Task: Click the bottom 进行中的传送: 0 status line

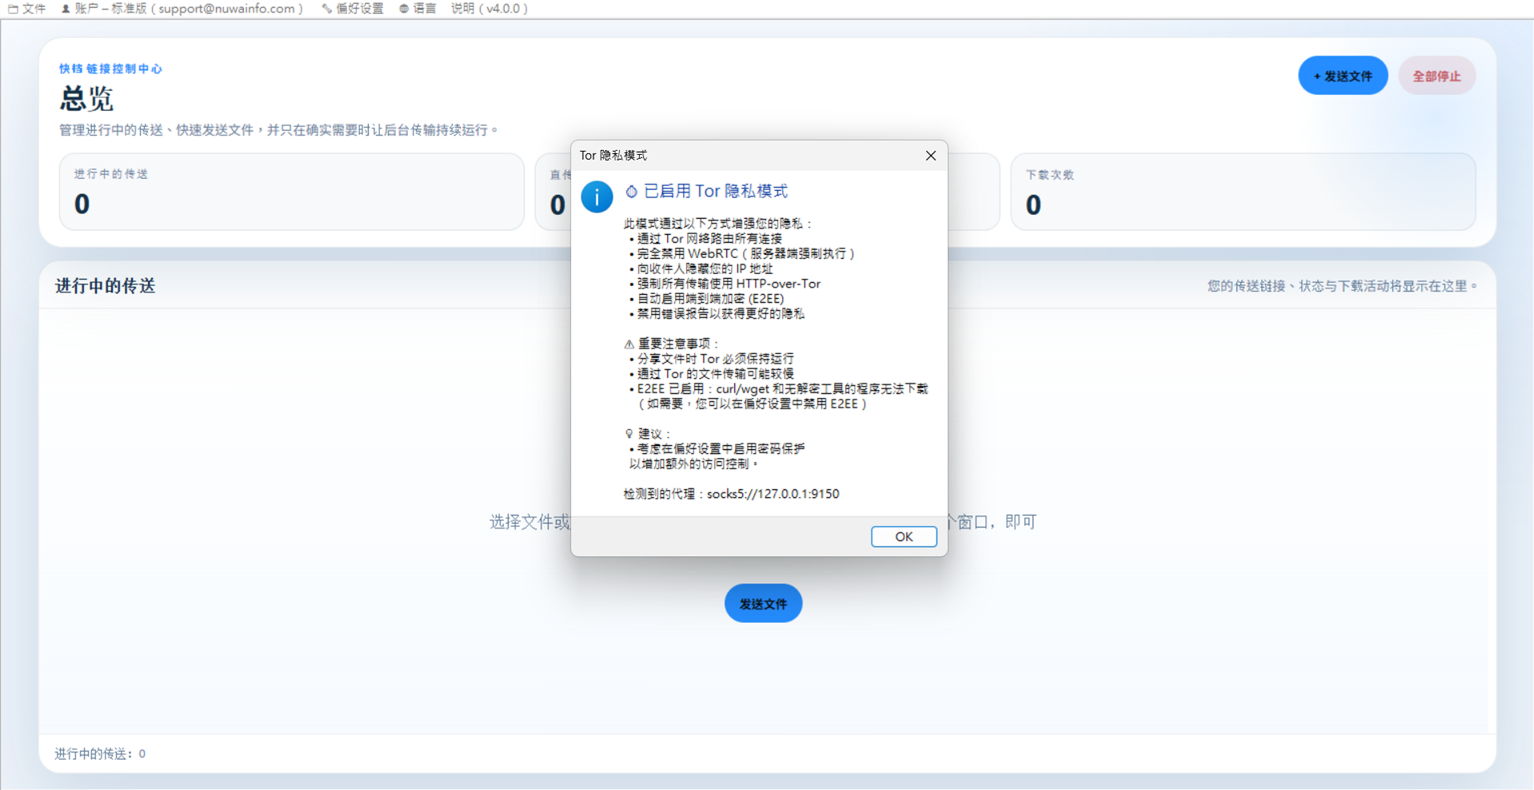Action: [x=100, y=754]
